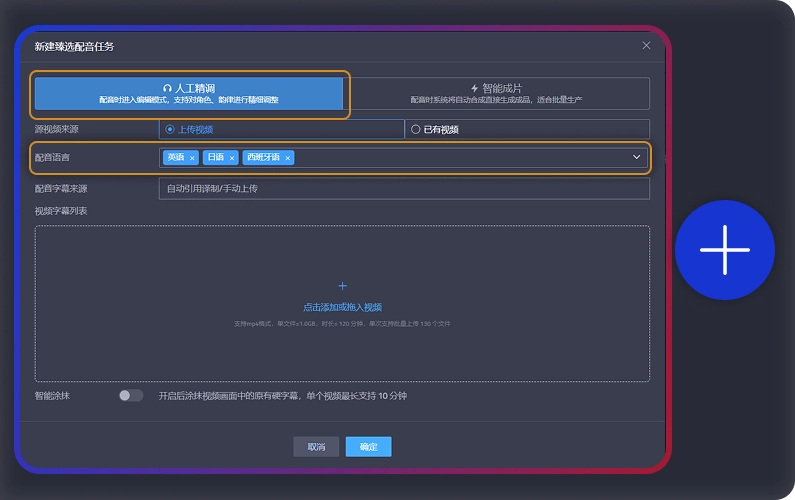Switch to the 人工精调 tab
The width and height of the screenshot is (795, 500).
[189, 93]
